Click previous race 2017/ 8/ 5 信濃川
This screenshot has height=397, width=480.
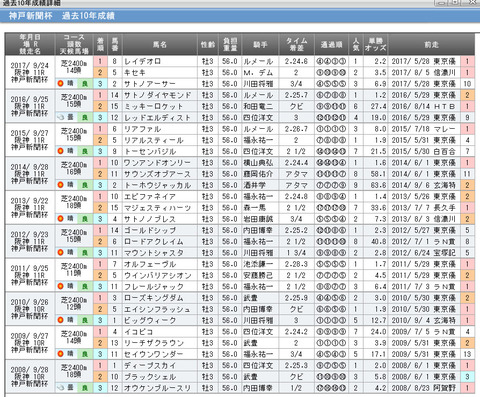coord(424,73)
